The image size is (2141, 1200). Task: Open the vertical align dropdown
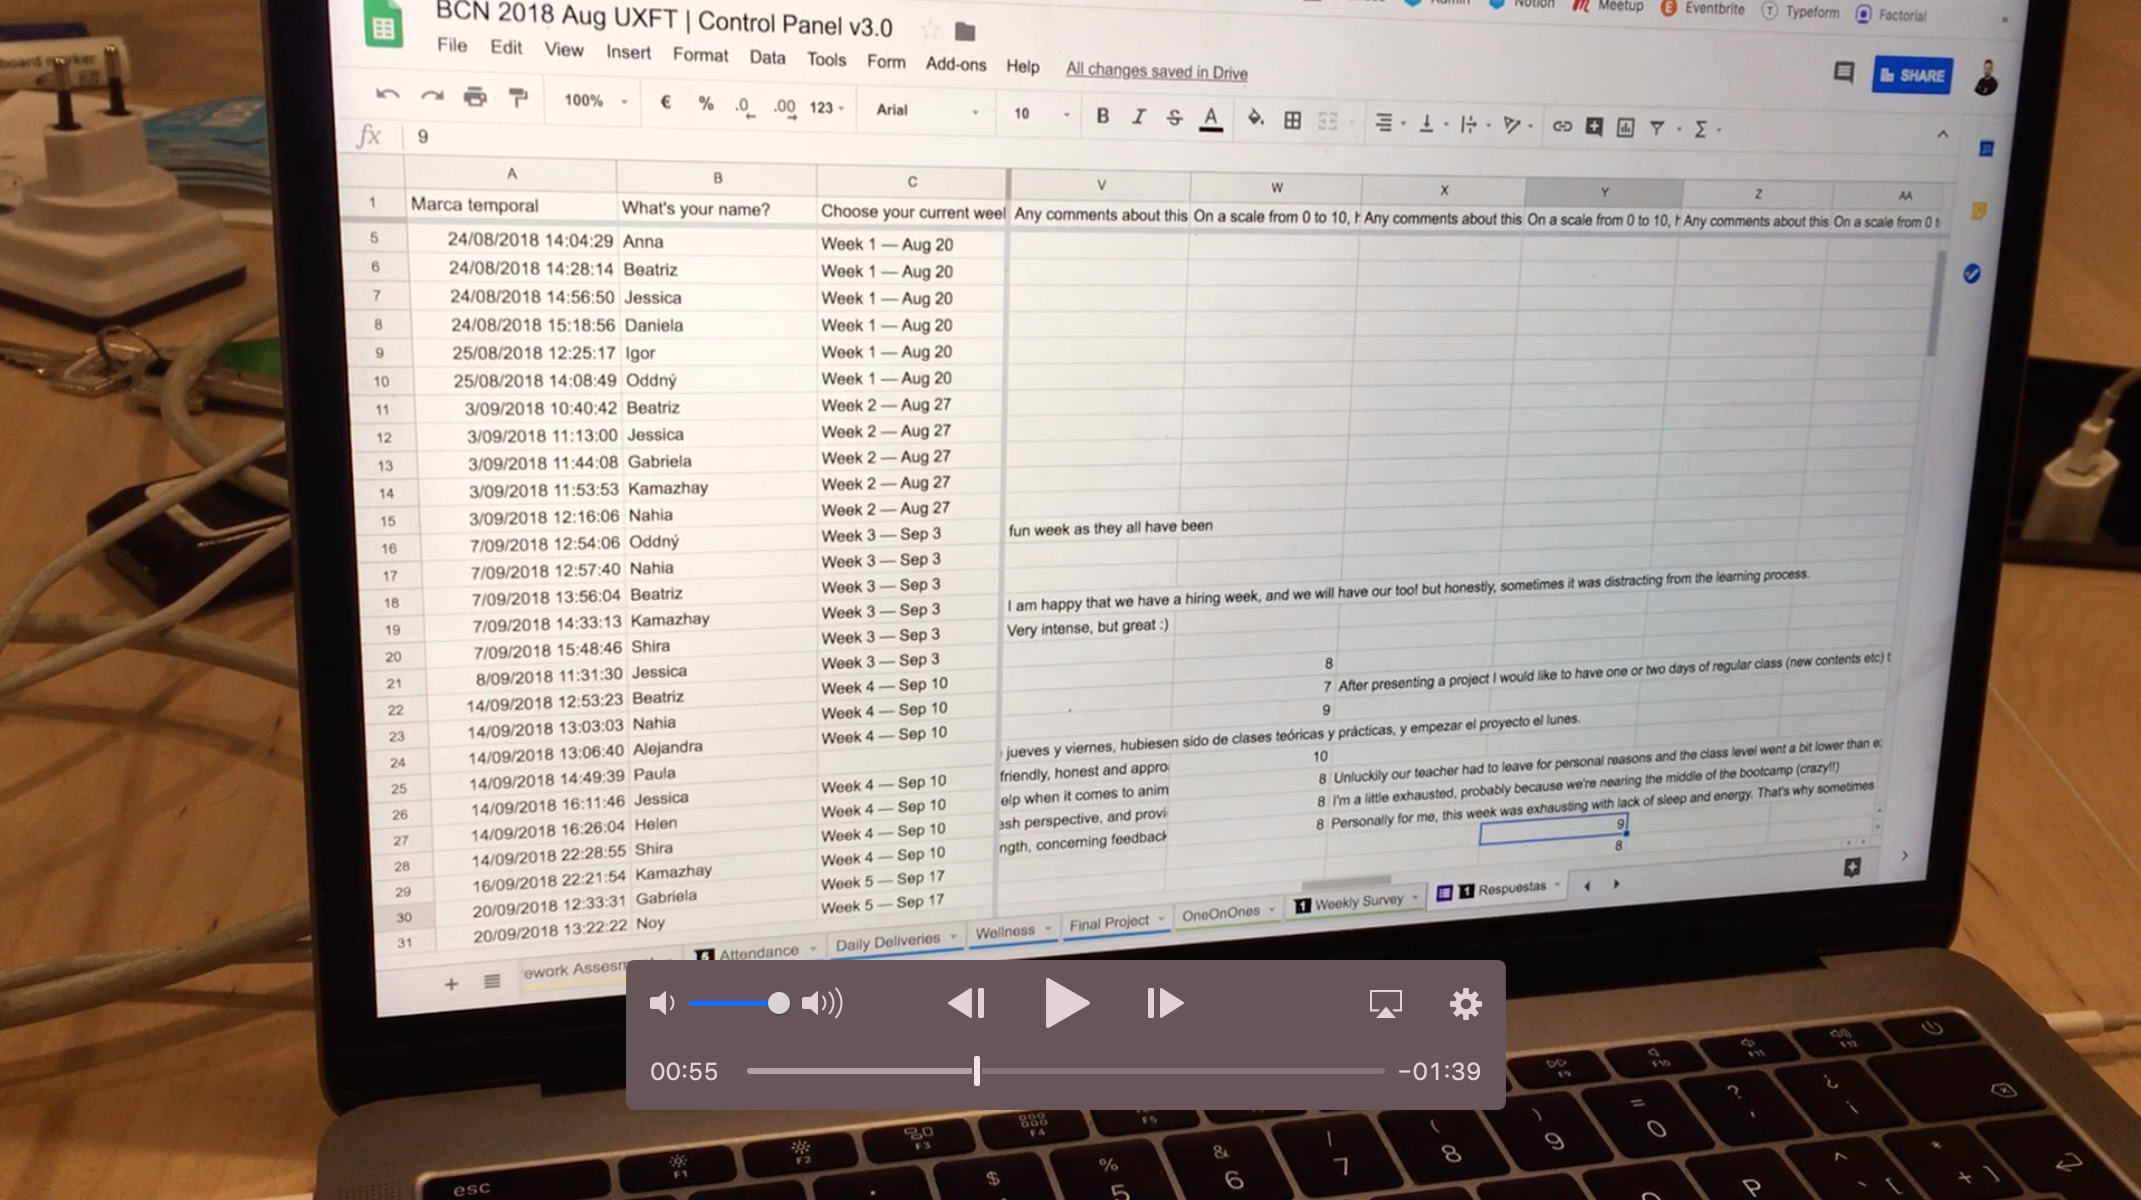pos(1432,124)
